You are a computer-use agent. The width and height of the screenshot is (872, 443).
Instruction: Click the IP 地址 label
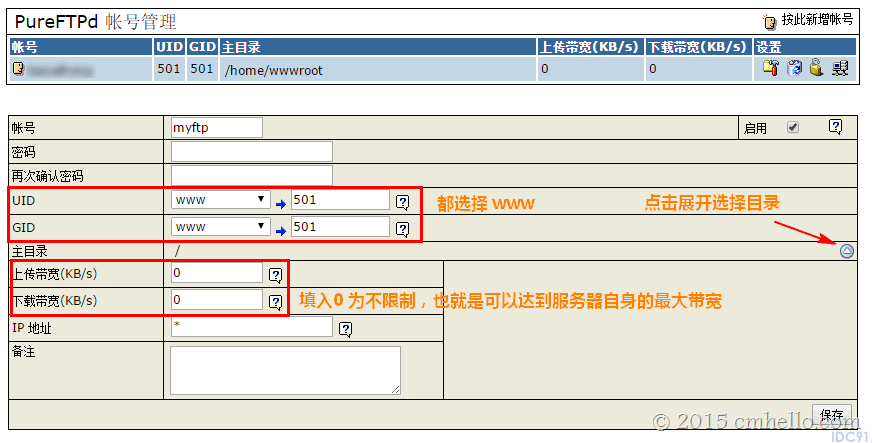pyautogui.click(x=32, y=328)
